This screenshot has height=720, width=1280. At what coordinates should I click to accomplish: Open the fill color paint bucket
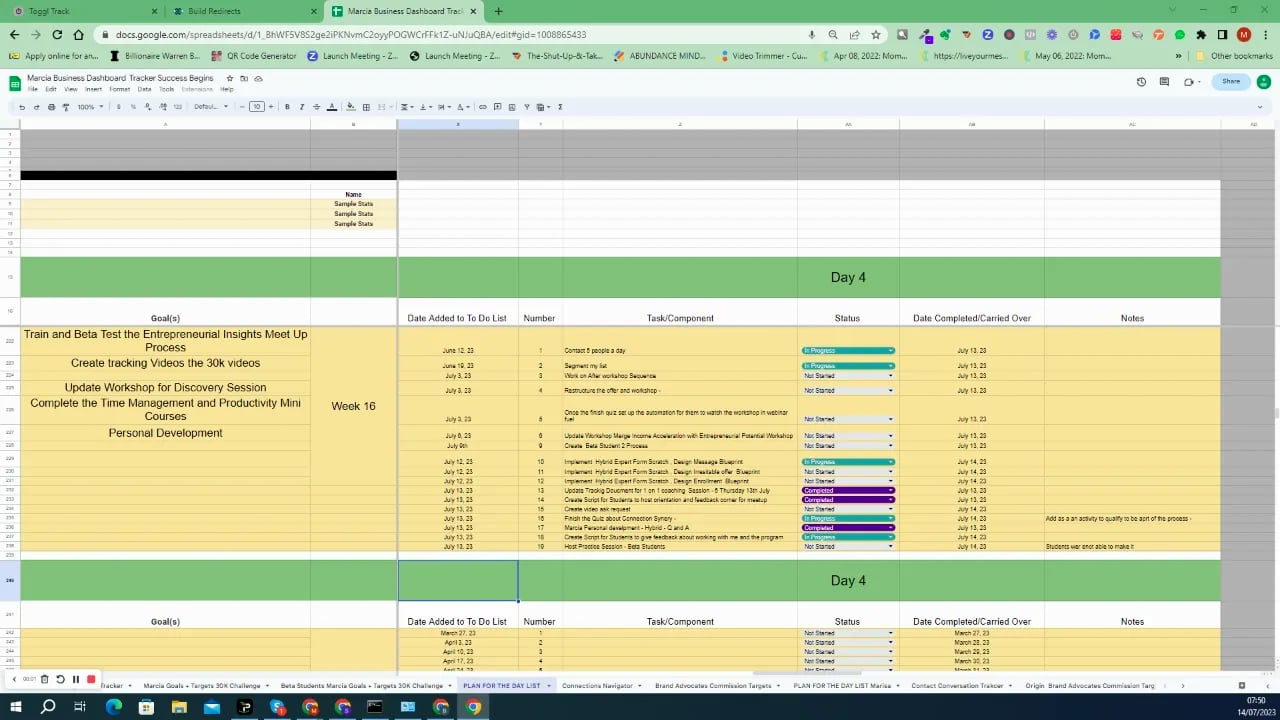[350, 107]
